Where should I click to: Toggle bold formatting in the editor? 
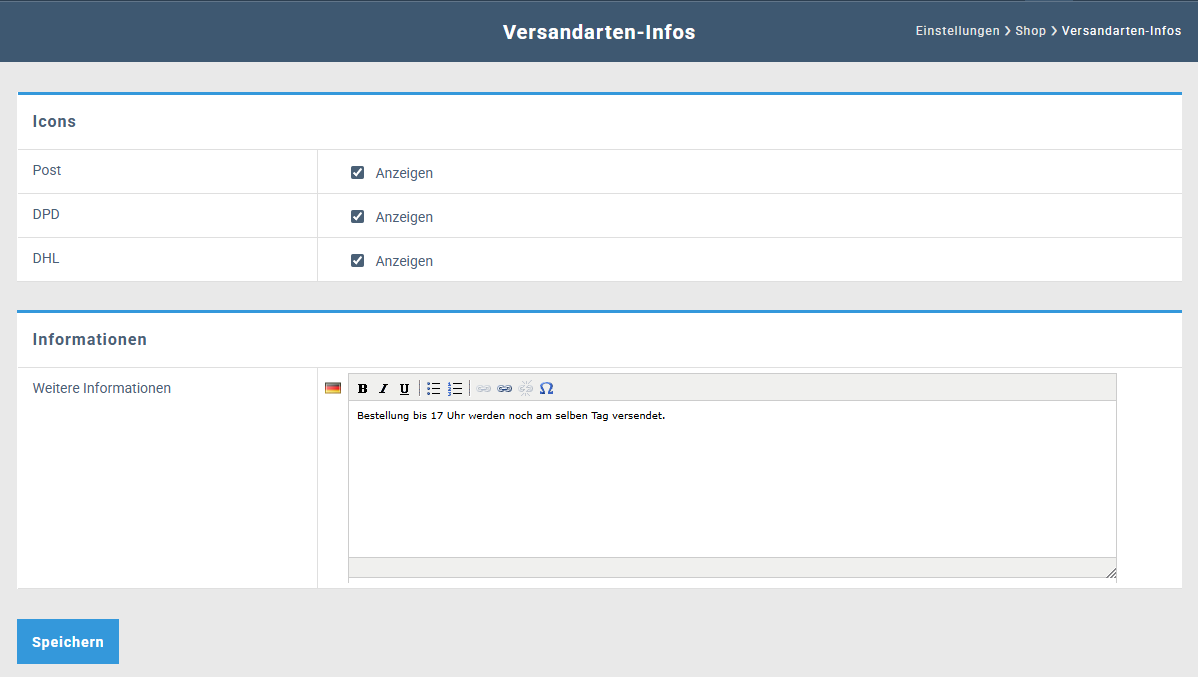363,389
